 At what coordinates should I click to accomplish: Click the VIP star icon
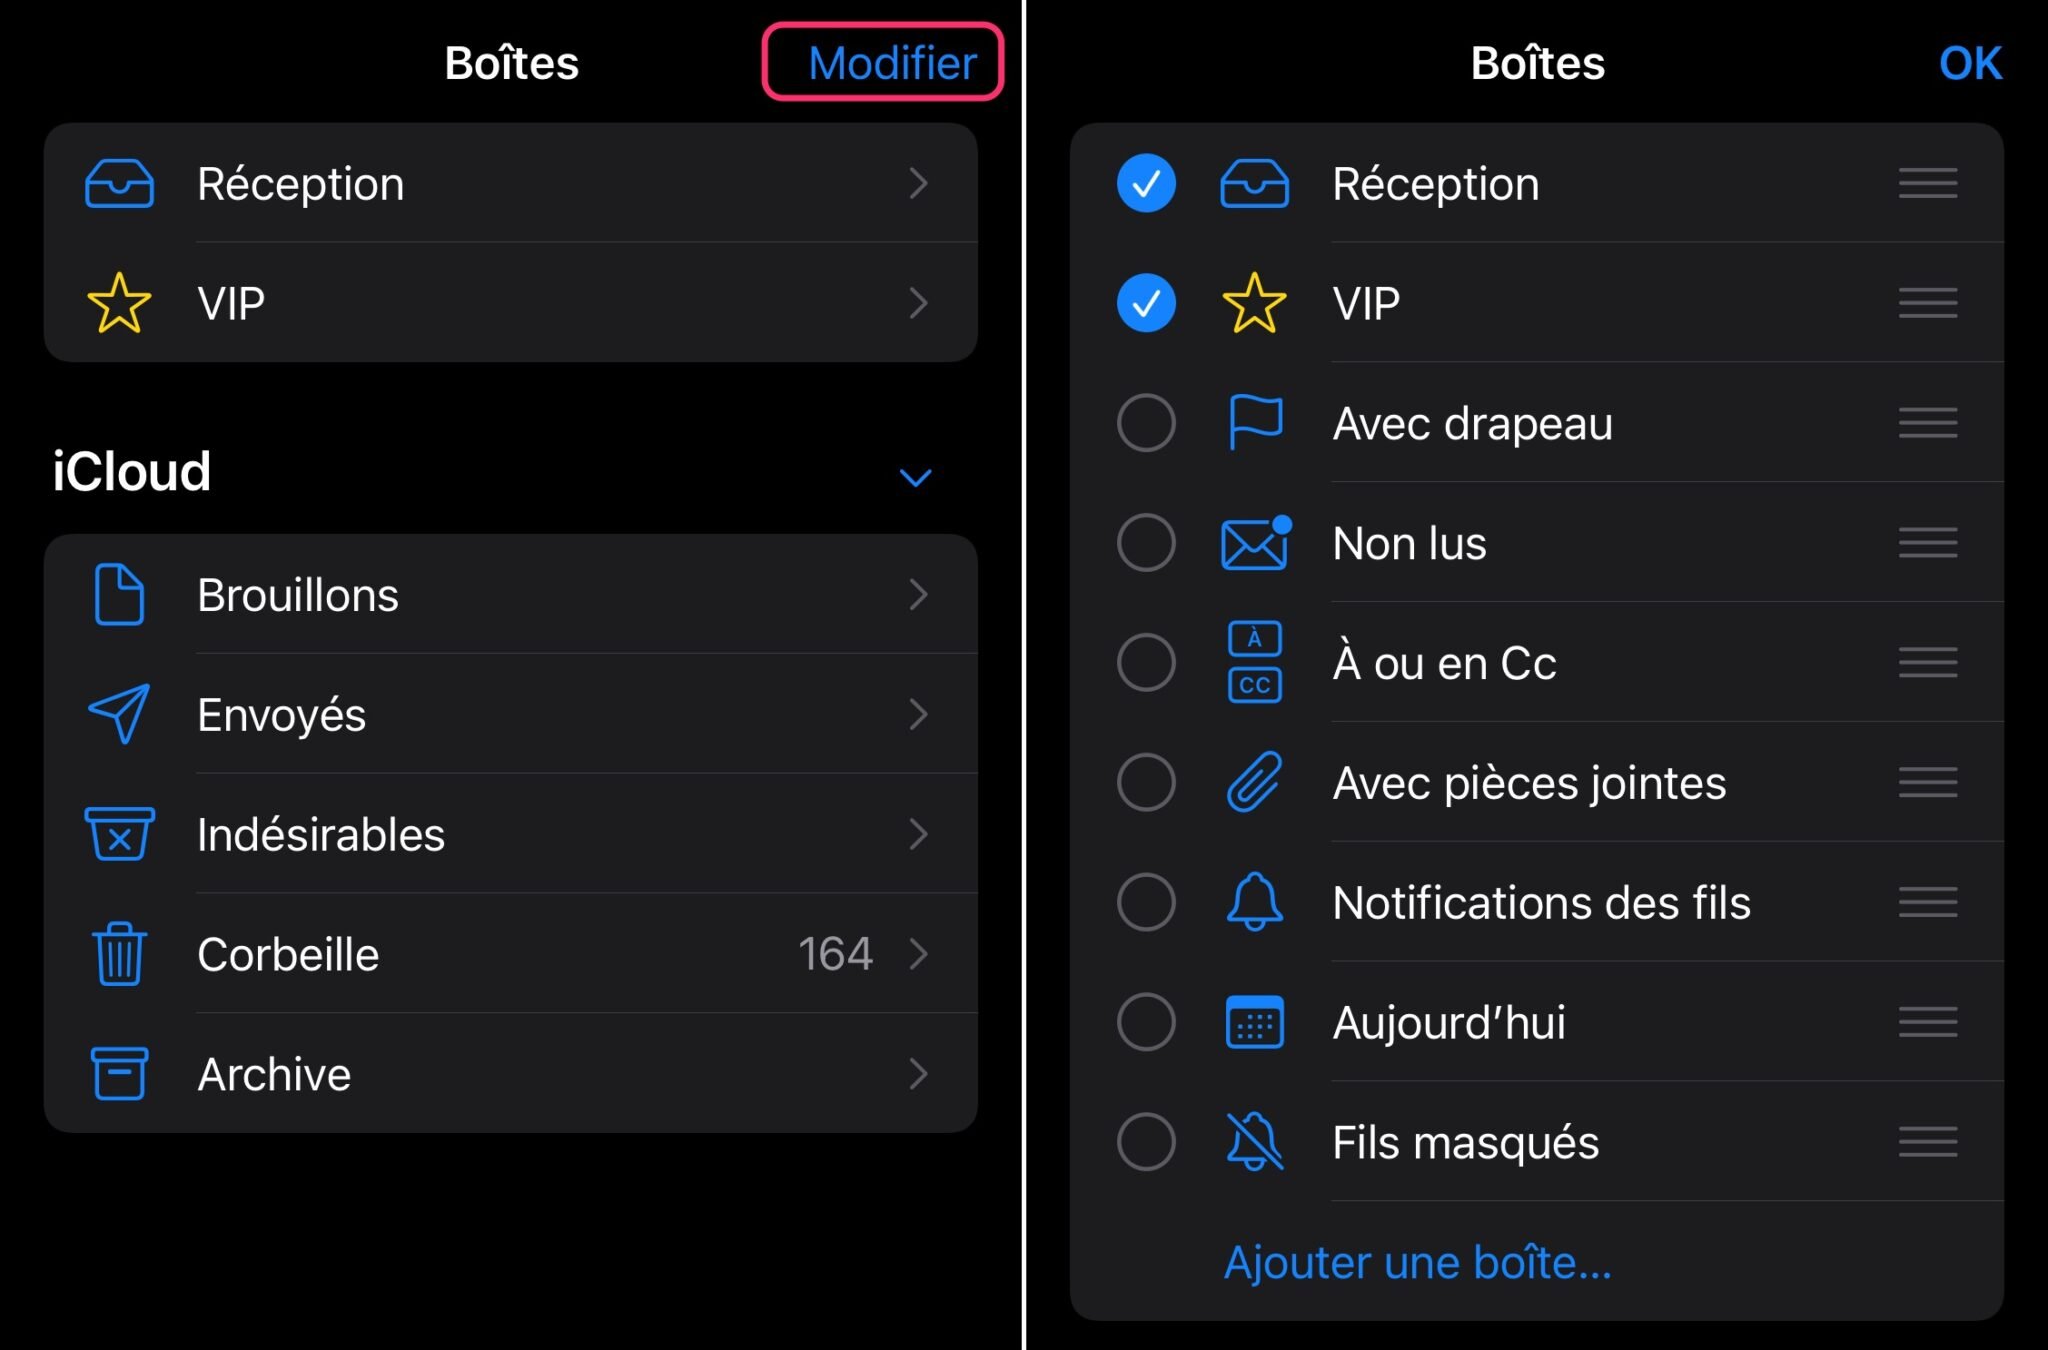point(120,303)
